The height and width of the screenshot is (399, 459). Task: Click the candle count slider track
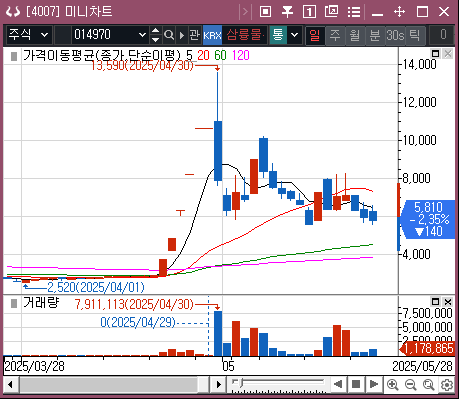283,381
